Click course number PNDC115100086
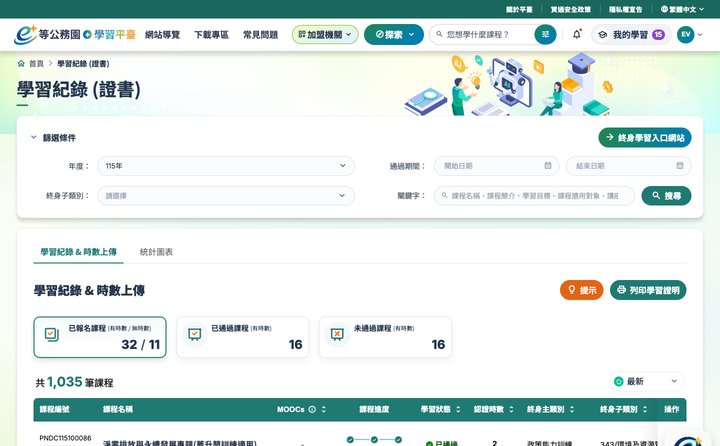The image size is (720, 446). pos(65,438)
